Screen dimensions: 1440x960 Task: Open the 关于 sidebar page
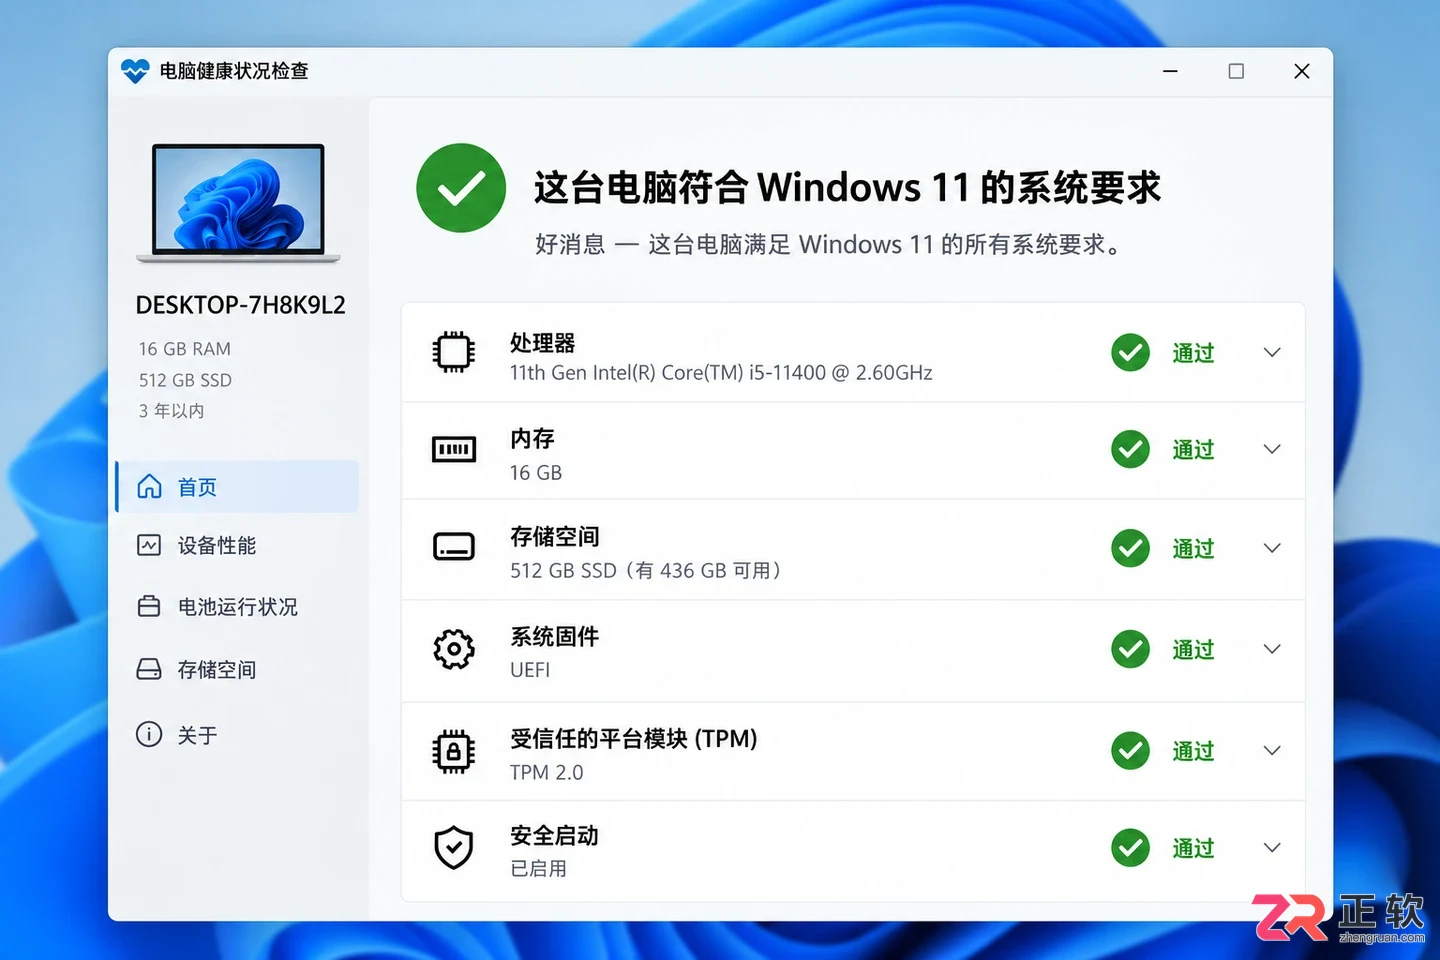pyautogui.click(x=237, y=735)
